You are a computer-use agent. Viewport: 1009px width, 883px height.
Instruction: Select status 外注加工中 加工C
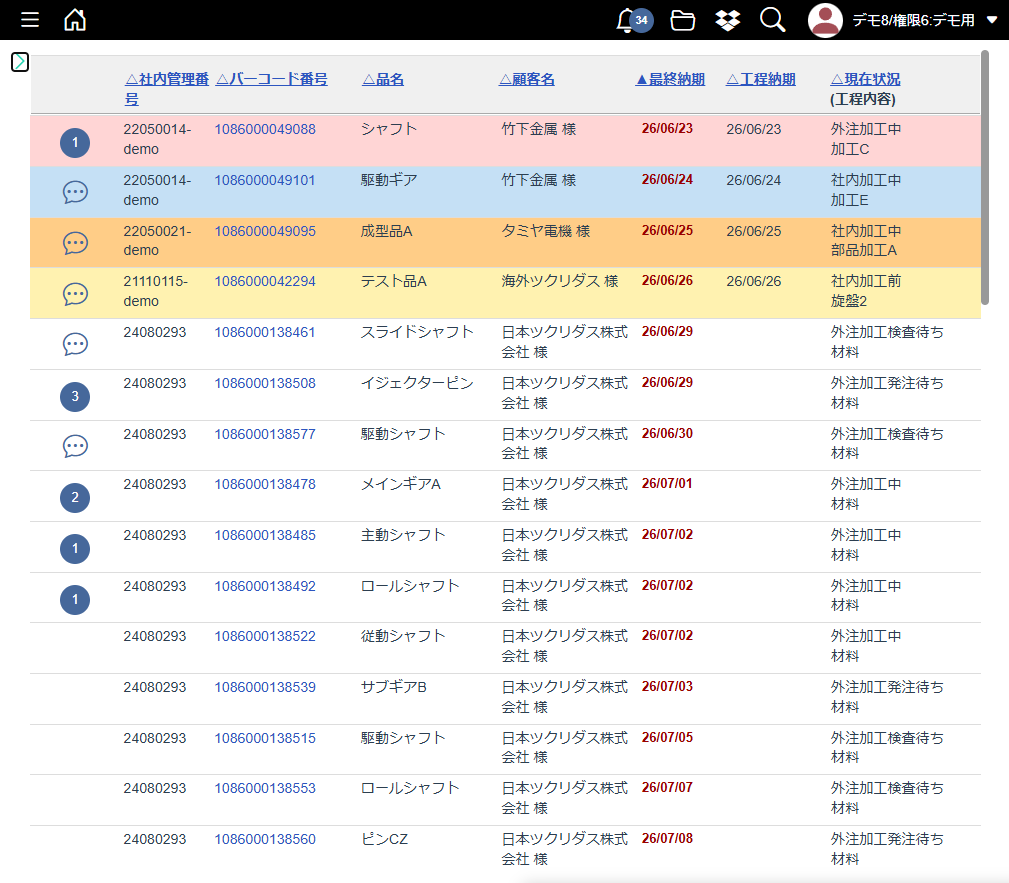[866, 139]
